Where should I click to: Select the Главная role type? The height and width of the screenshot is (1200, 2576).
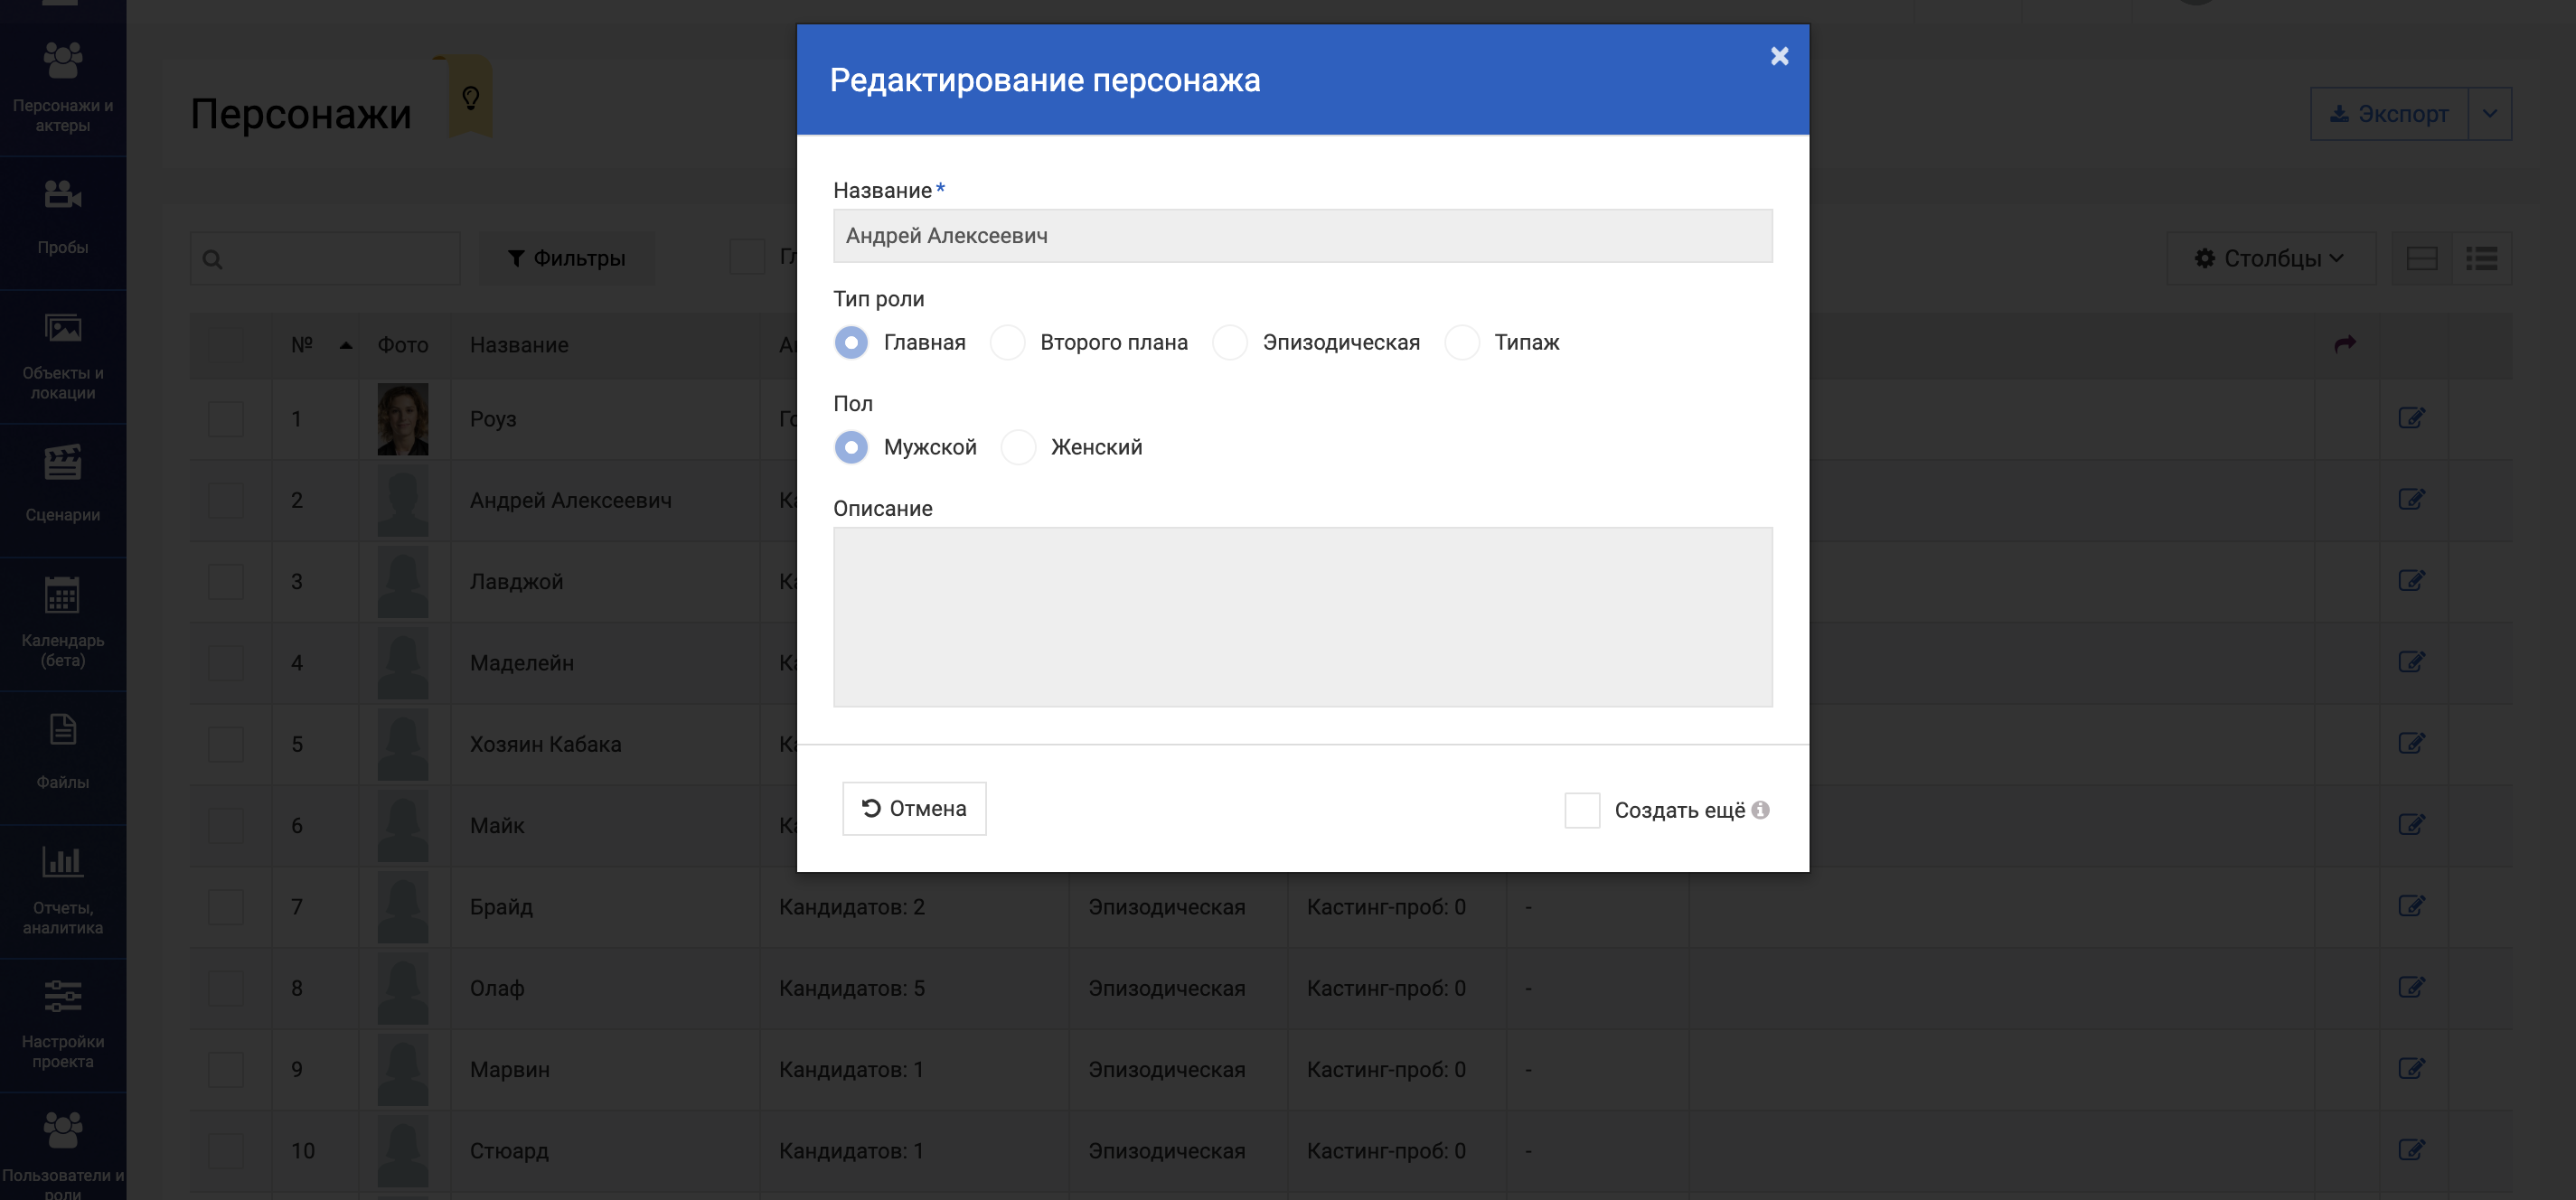coord(851,342)
